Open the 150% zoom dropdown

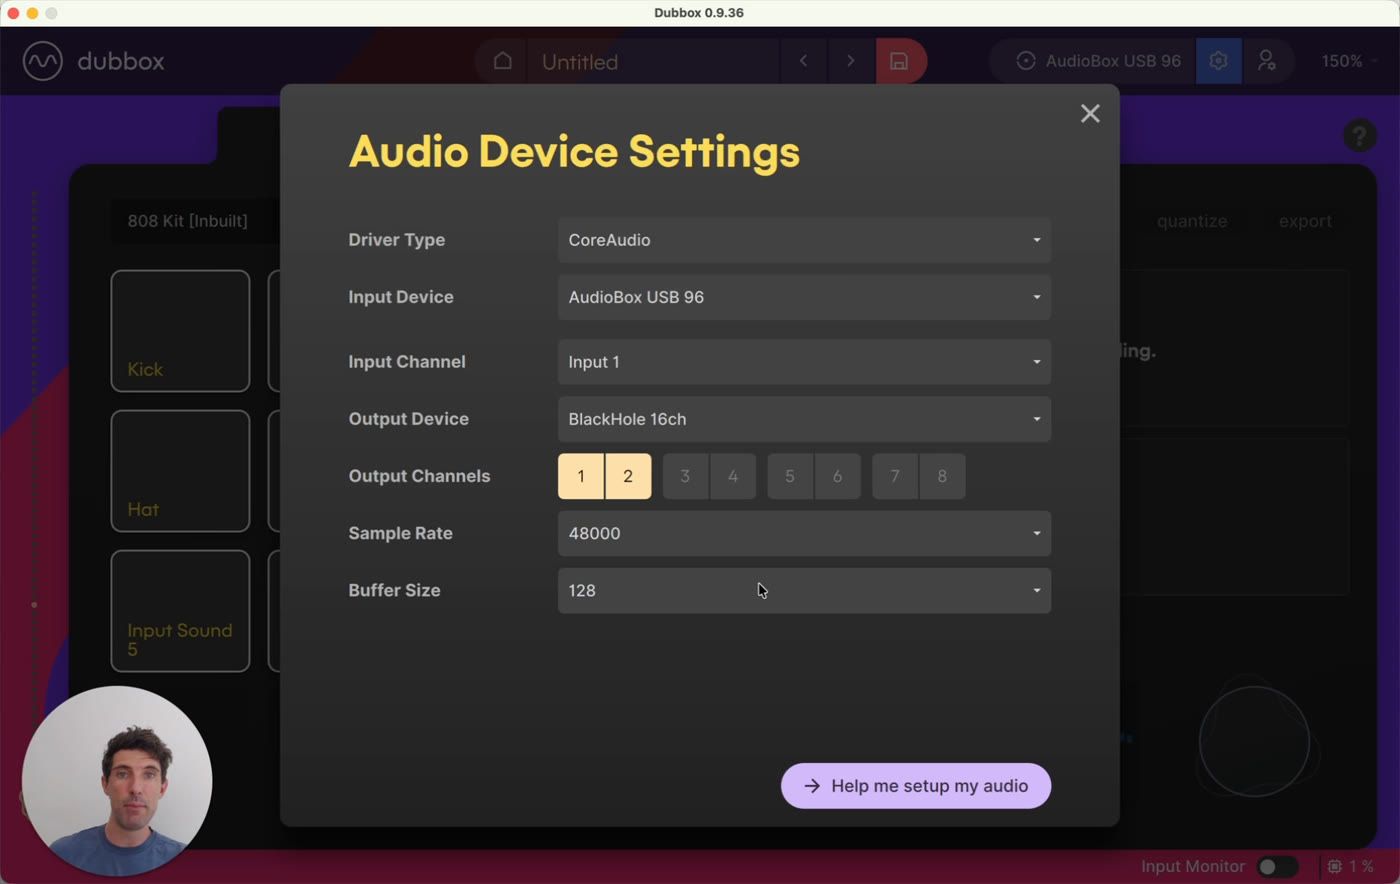click(1349, 61)
